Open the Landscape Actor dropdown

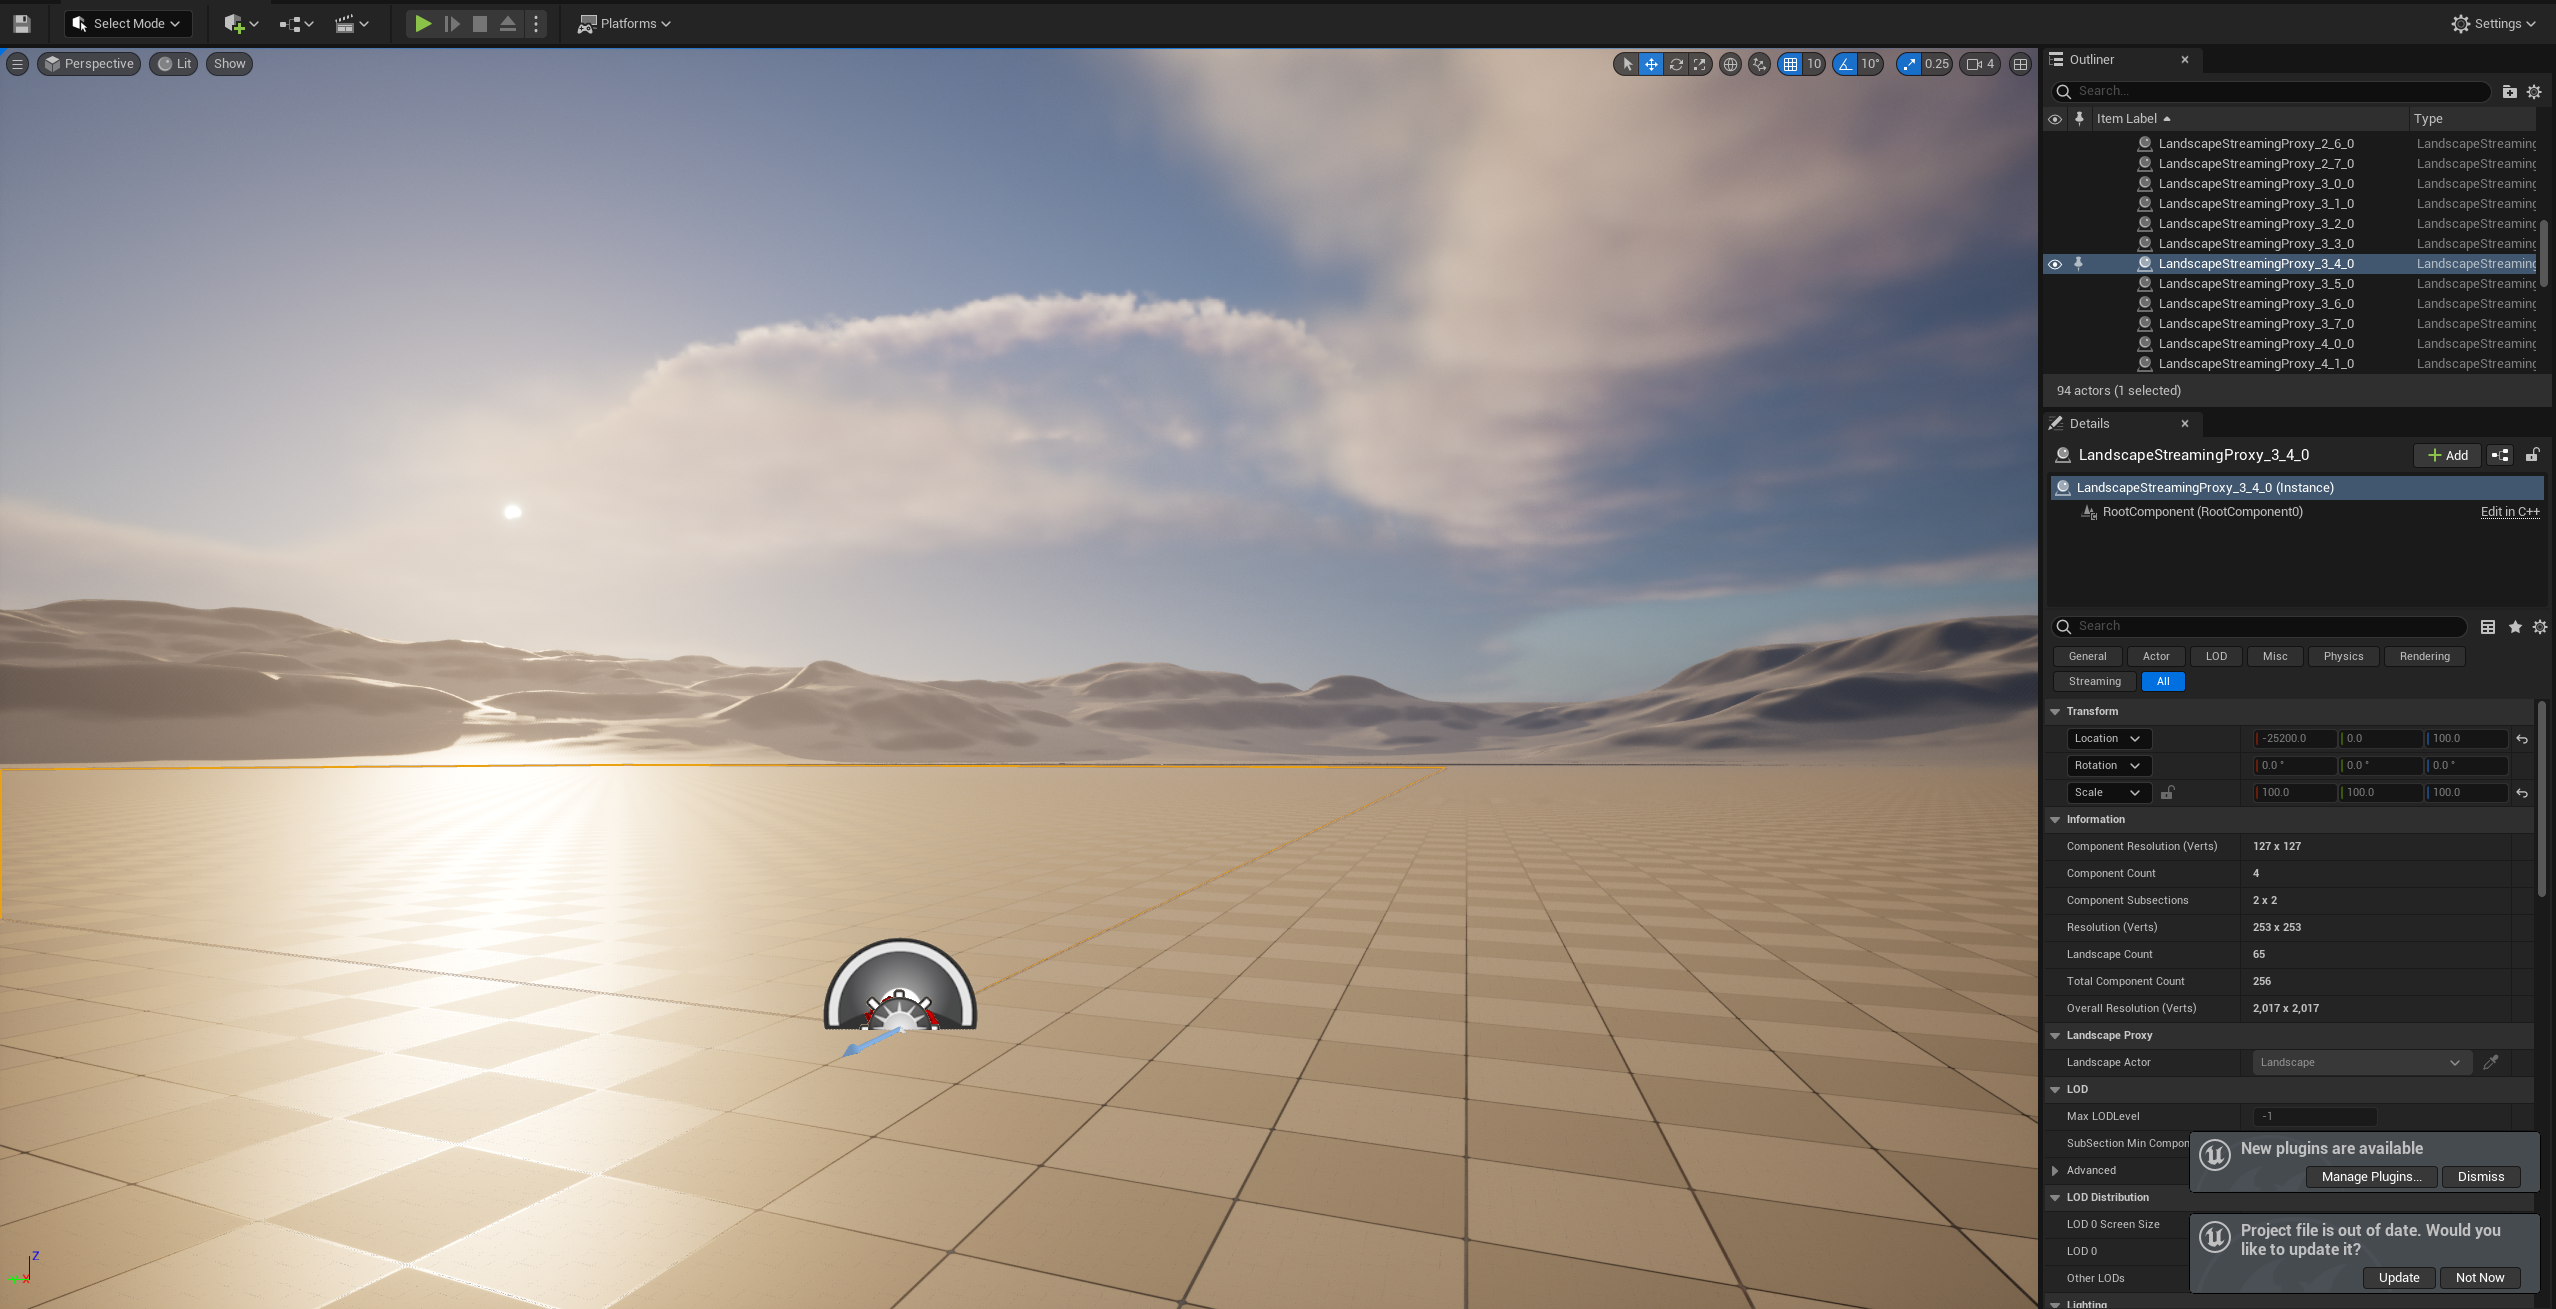tap(2361, 1062)
